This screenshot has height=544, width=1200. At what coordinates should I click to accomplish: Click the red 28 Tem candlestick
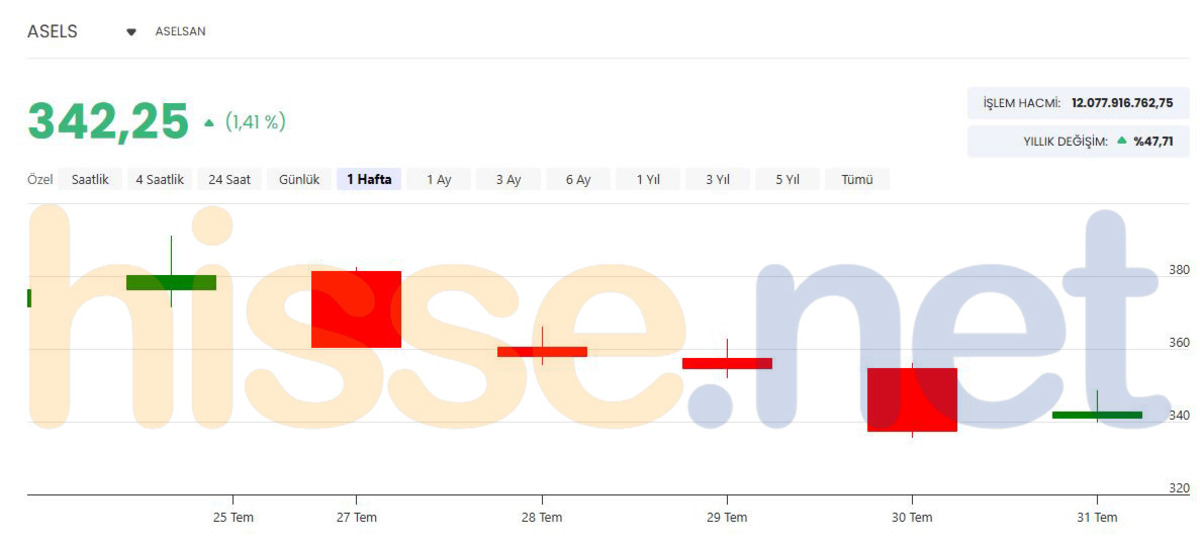(x=542, y=351)
